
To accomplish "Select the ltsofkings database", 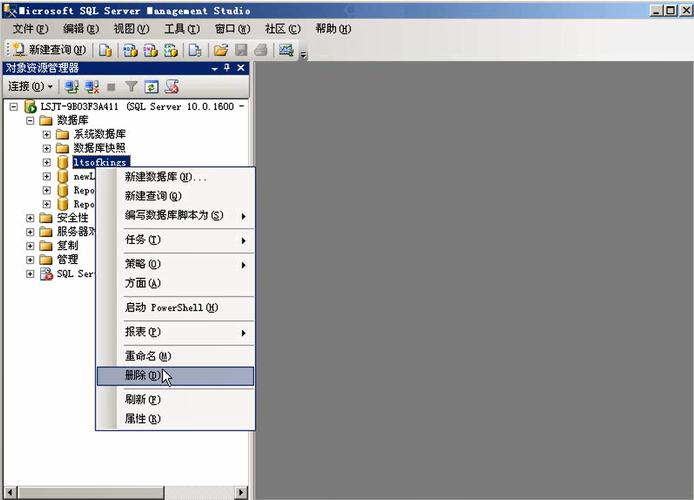I will pos(101,162).
